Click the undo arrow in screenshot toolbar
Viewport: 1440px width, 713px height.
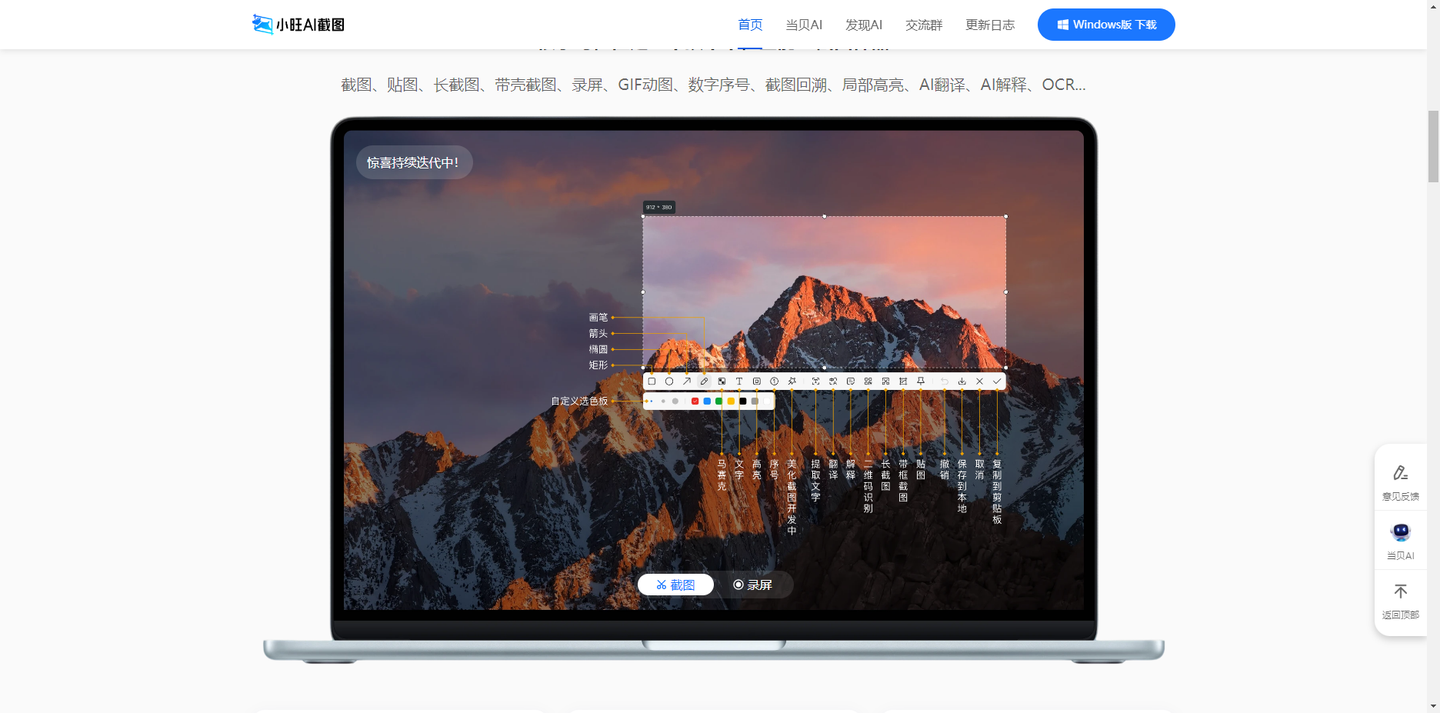(944, 381)
